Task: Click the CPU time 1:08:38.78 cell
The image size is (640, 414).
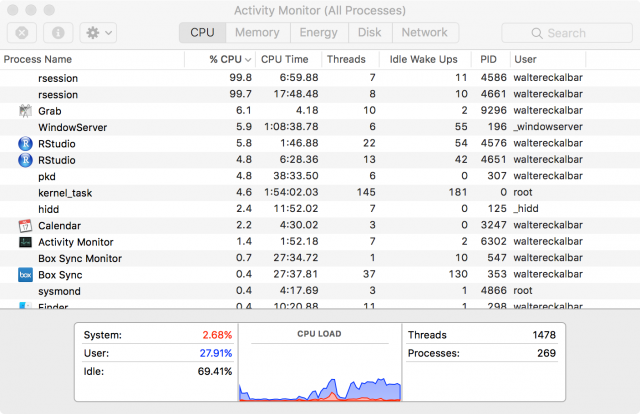Action: coord(291,127)
